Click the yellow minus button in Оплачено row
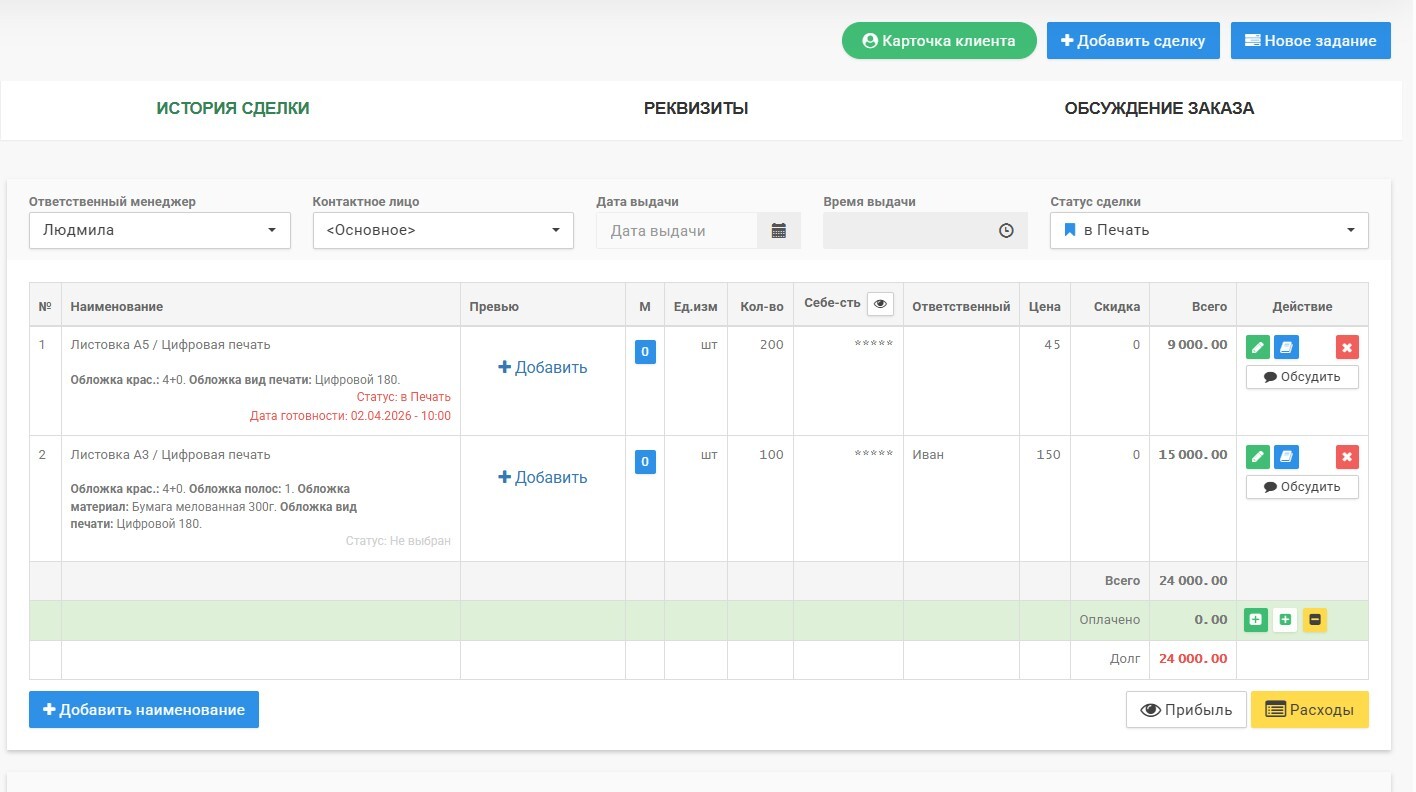 pos(1315,620)
